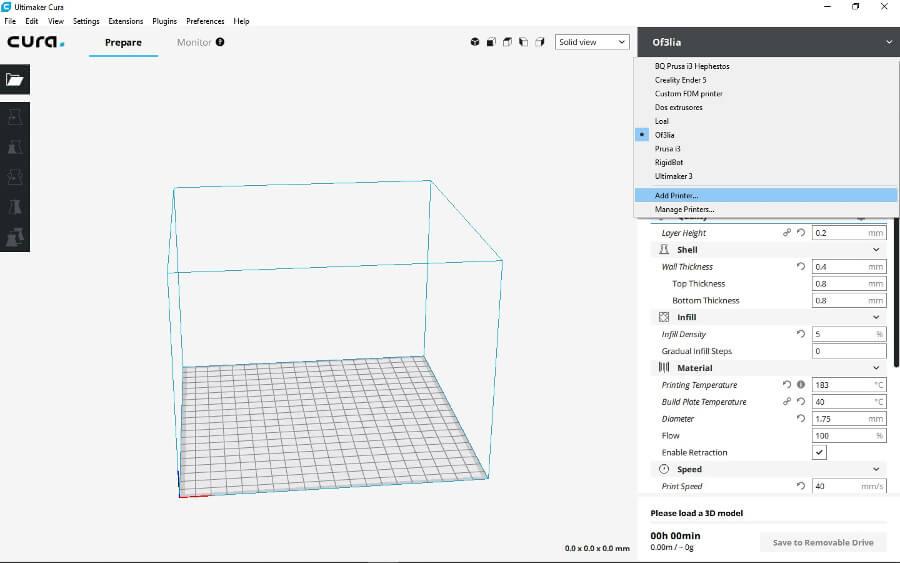Collapse the Material settings section

[876, 368]
